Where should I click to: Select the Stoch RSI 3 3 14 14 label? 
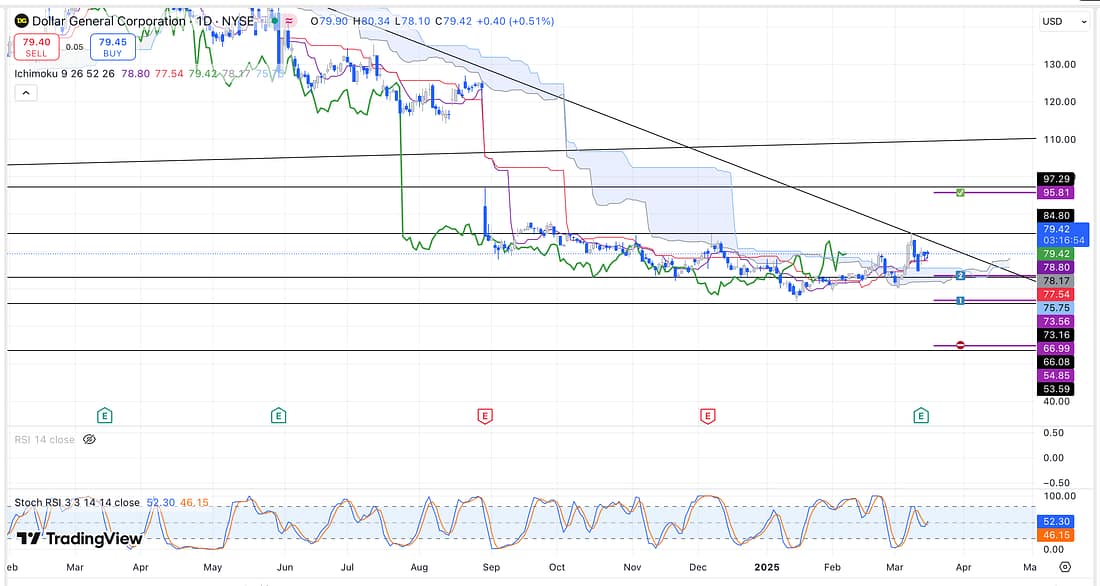click(77, 502)
